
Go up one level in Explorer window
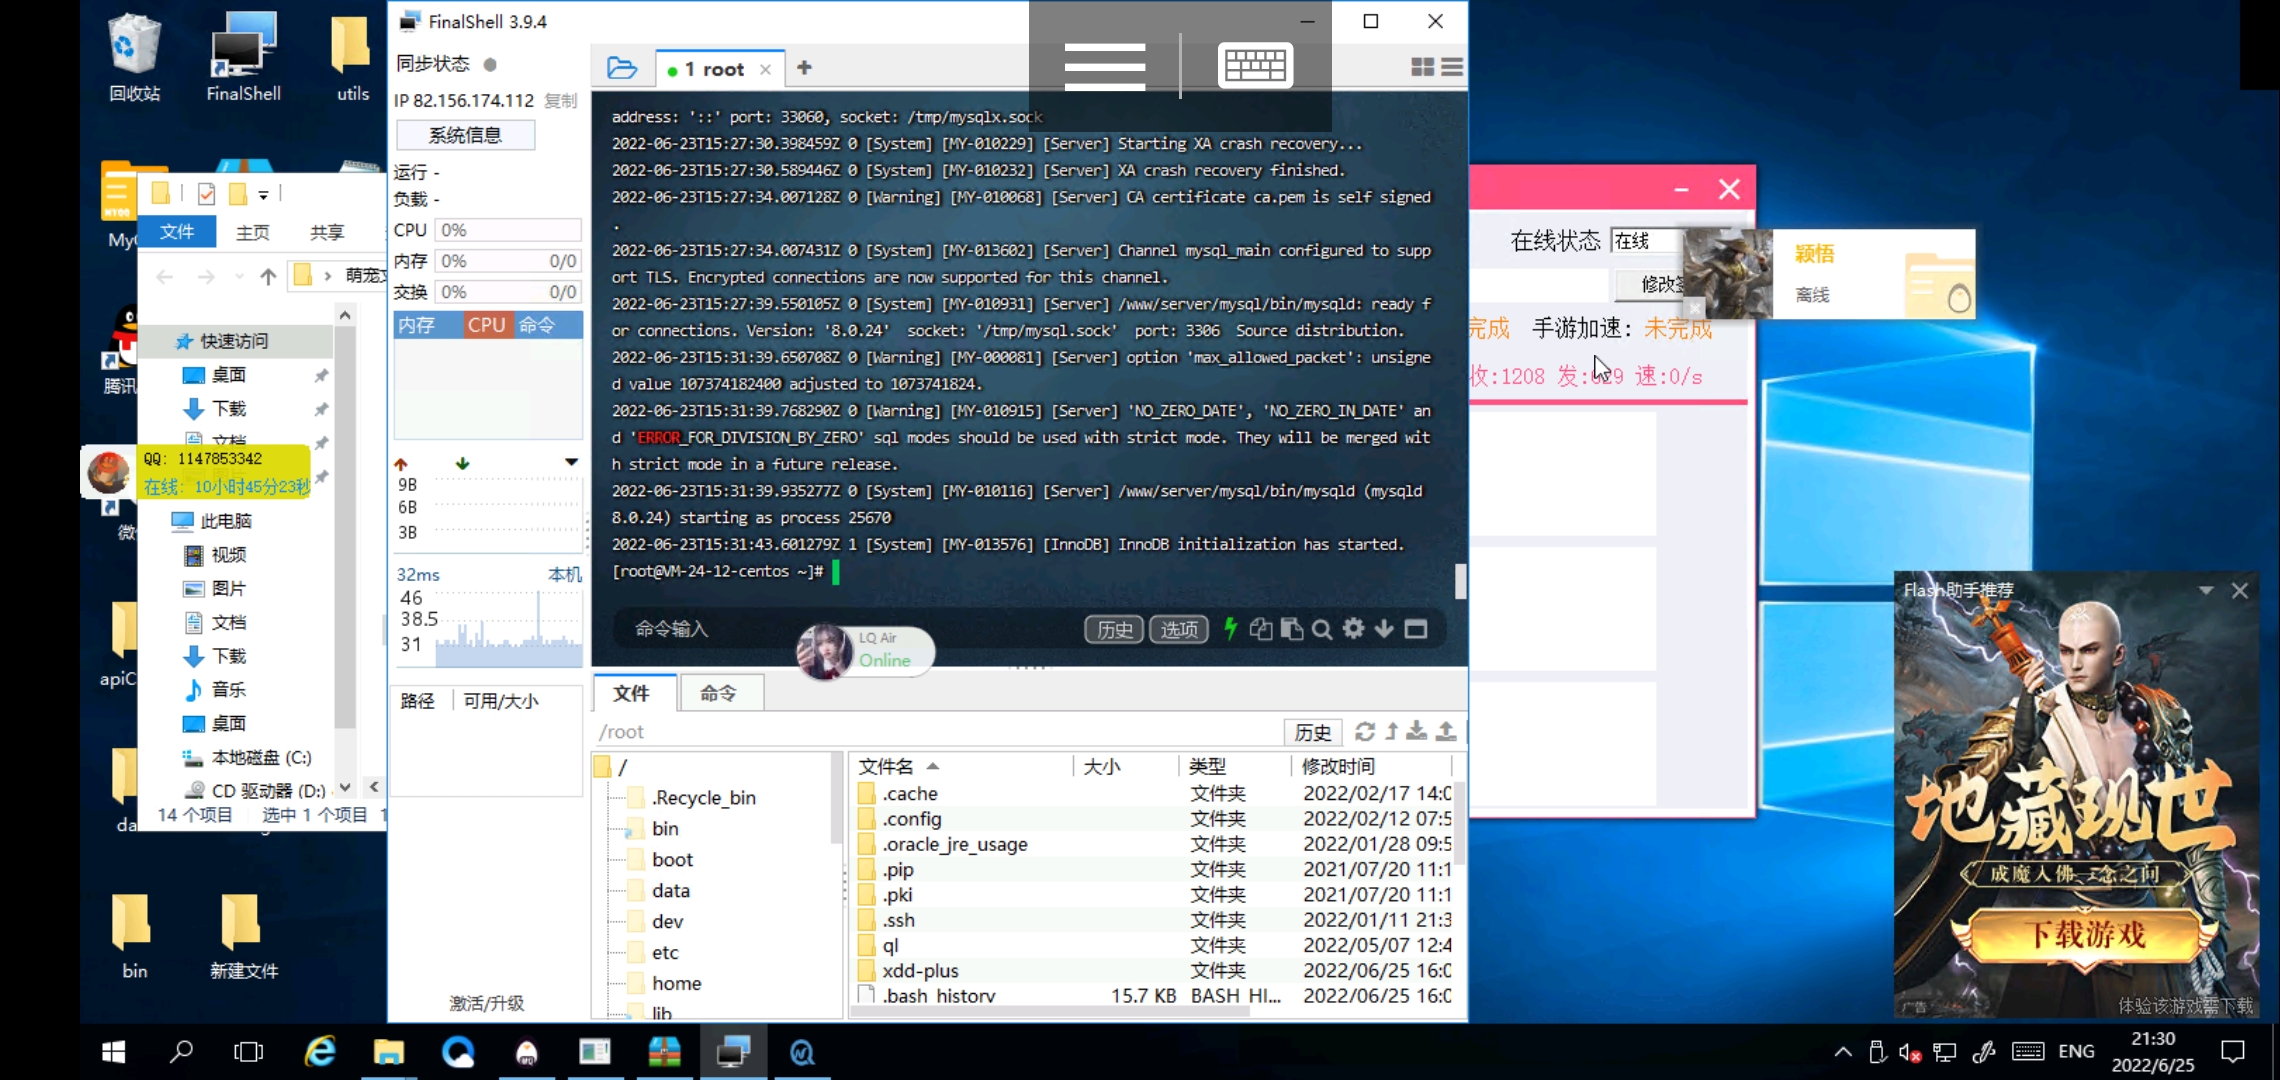[x=268, y=276]
